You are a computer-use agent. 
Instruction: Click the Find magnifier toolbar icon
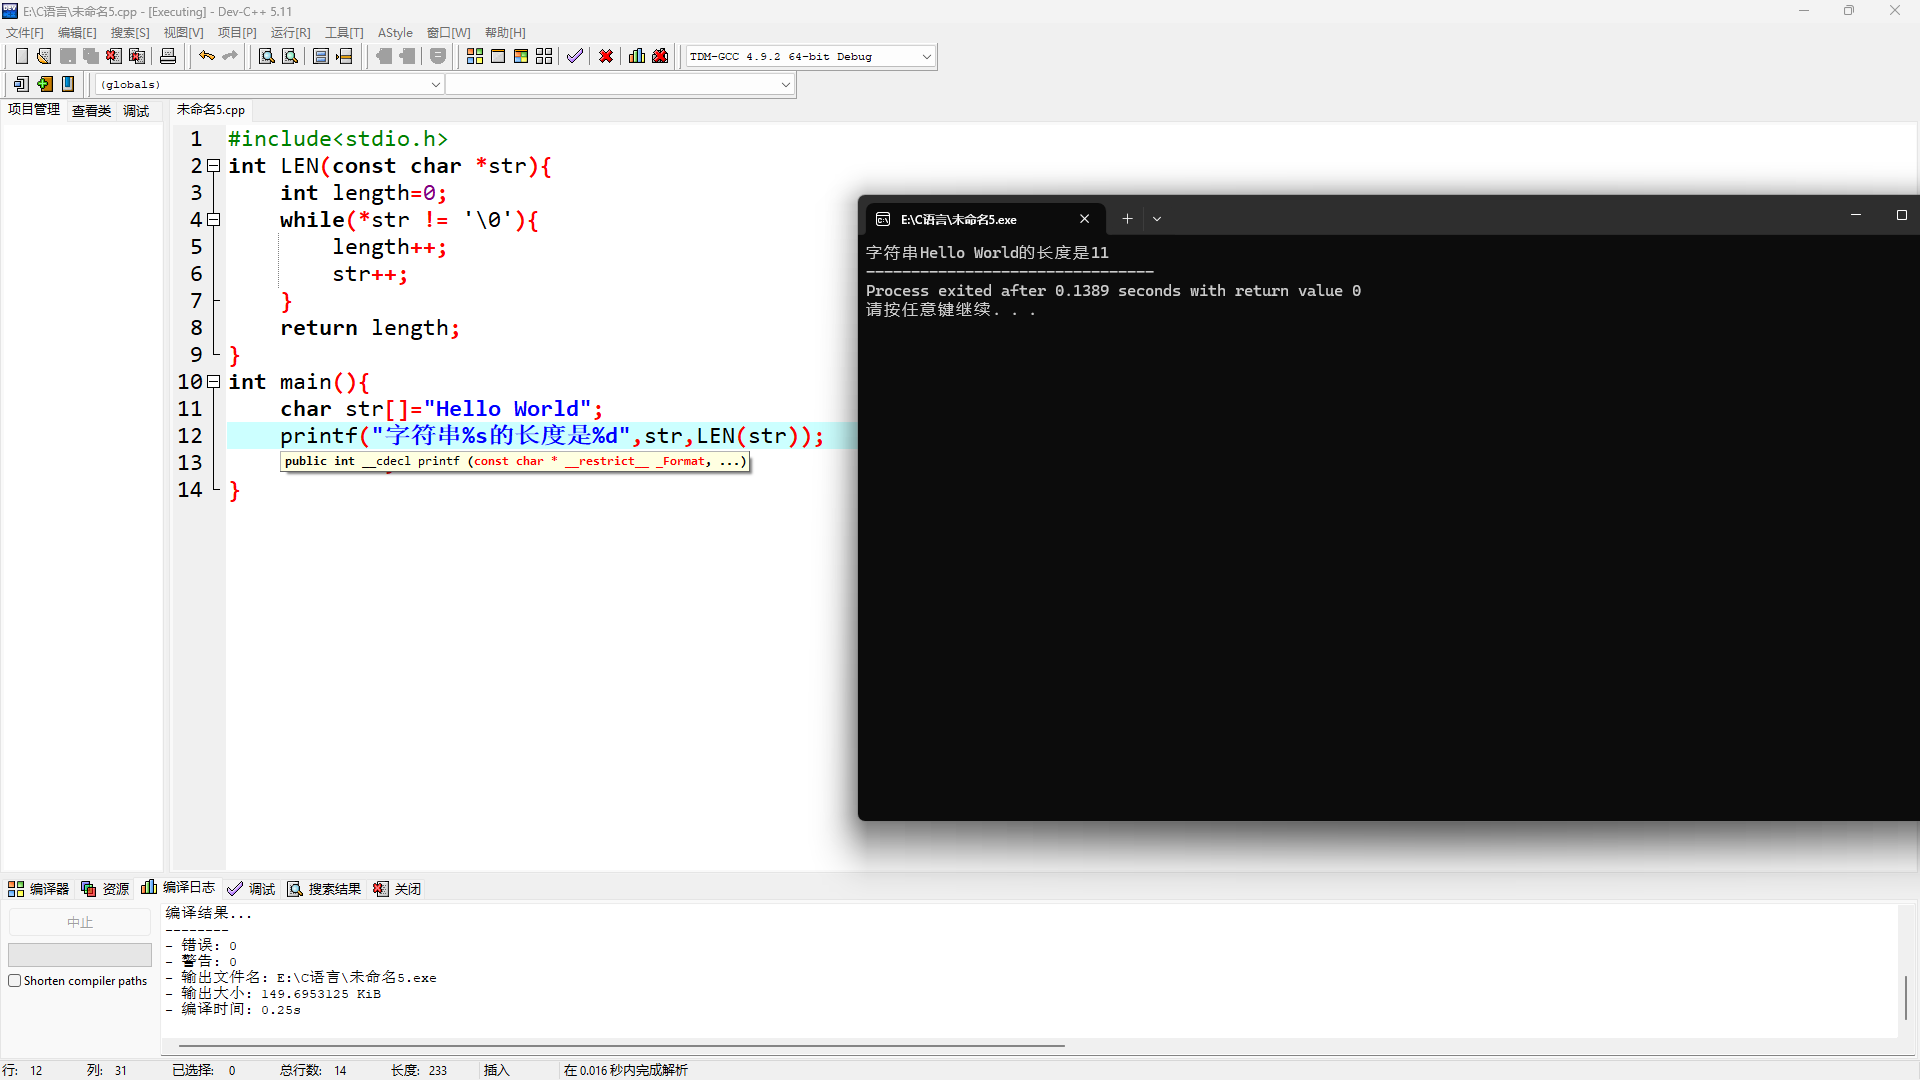[266, 56]
